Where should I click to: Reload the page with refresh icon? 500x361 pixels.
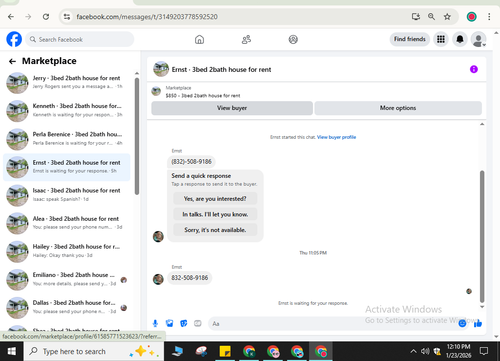click(46, 17)
